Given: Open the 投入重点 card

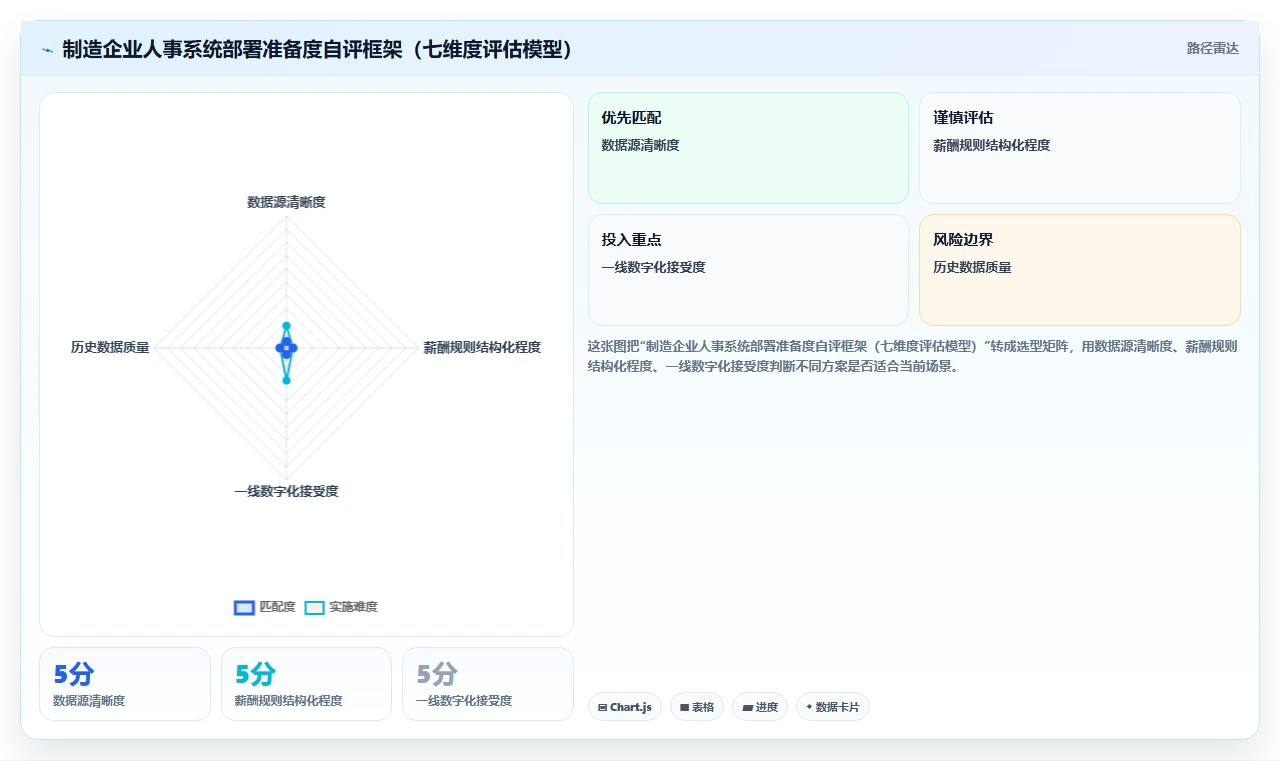Looking at the screenshot, I should pos(748,270).
